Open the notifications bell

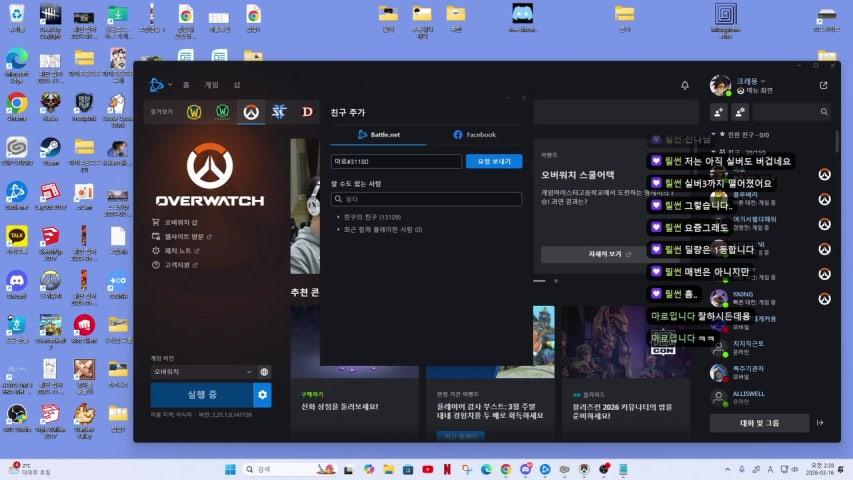tap(685, 85)
